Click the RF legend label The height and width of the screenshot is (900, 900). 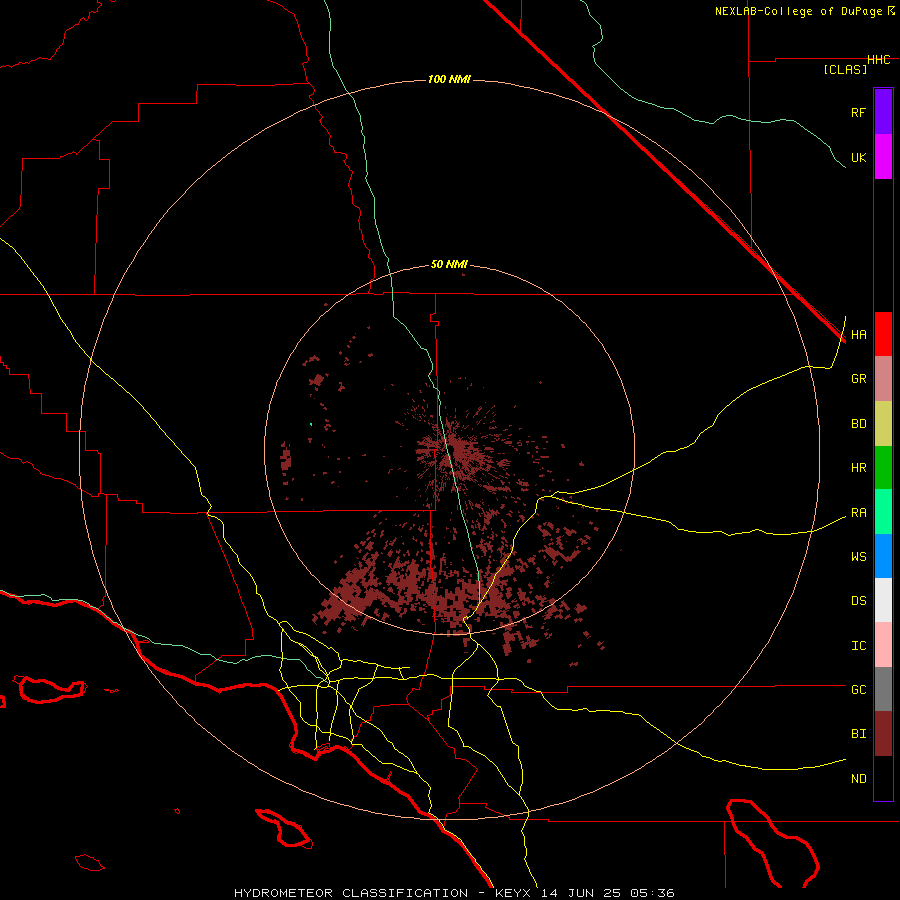(x=858, y=112)
